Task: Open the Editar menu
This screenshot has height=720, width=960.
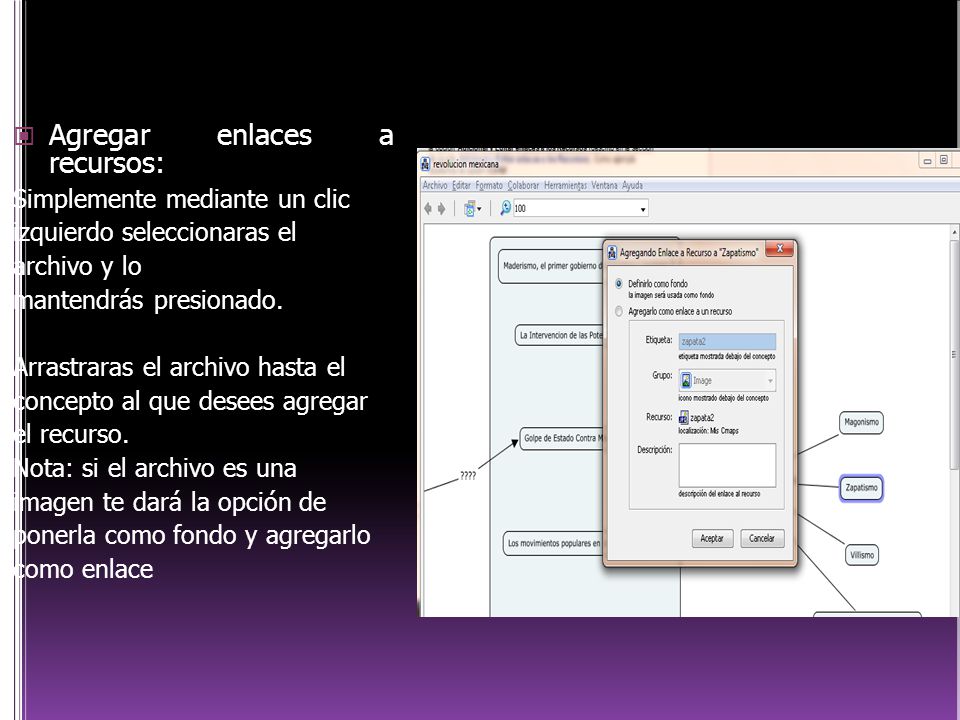Action: pyautogui.click(x=462, y=186)
